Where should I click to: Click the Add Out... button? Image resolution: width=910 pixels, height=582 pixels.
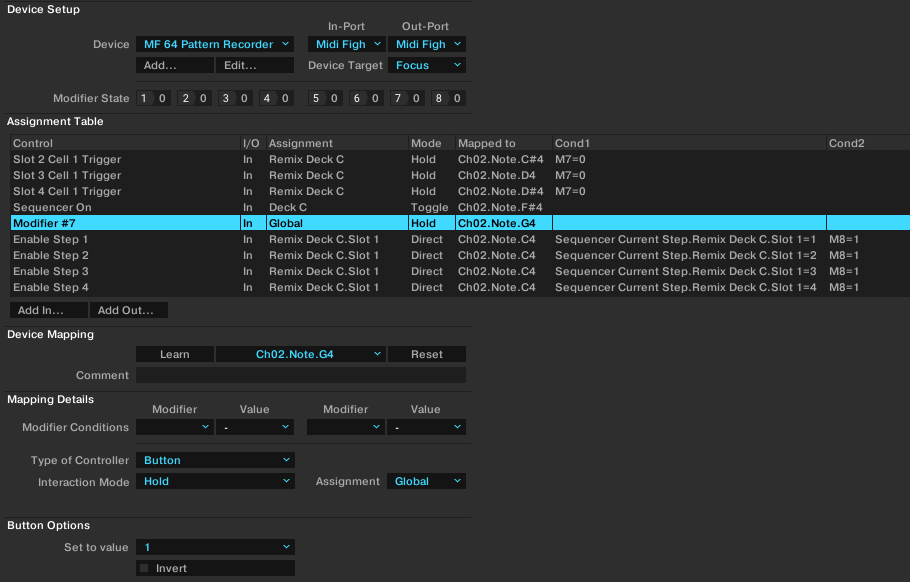pos(129,310)
